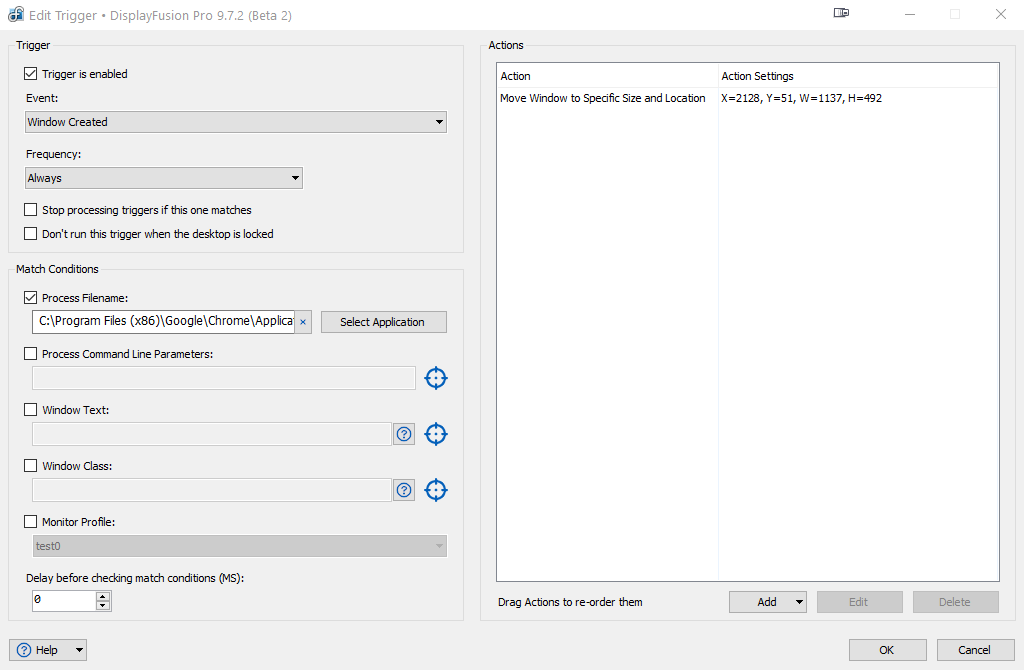This screenshot has height=670, width=1024.
Task: Increase the delay value with the up stepper arrow
Action: click(102, 596)
